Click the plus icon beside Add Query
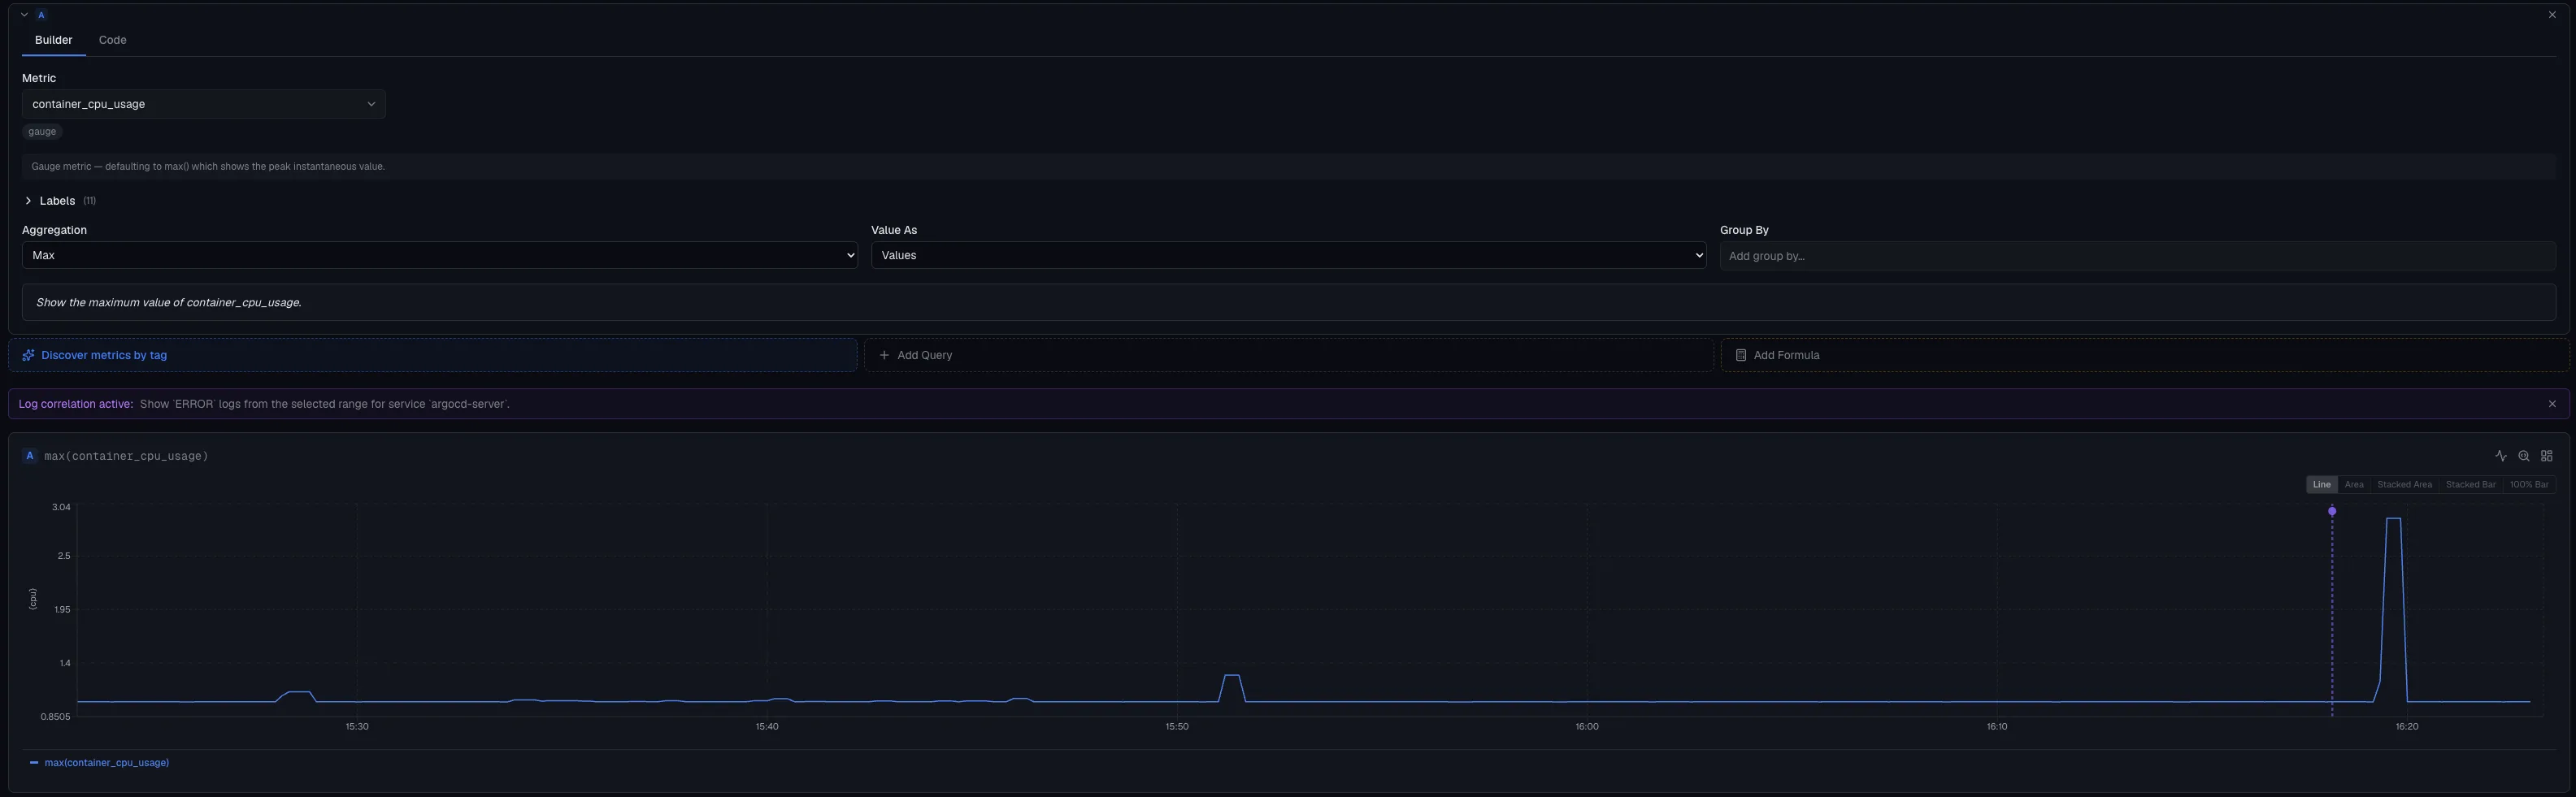This screenshot has height=797, width=2576. point(884,355)
